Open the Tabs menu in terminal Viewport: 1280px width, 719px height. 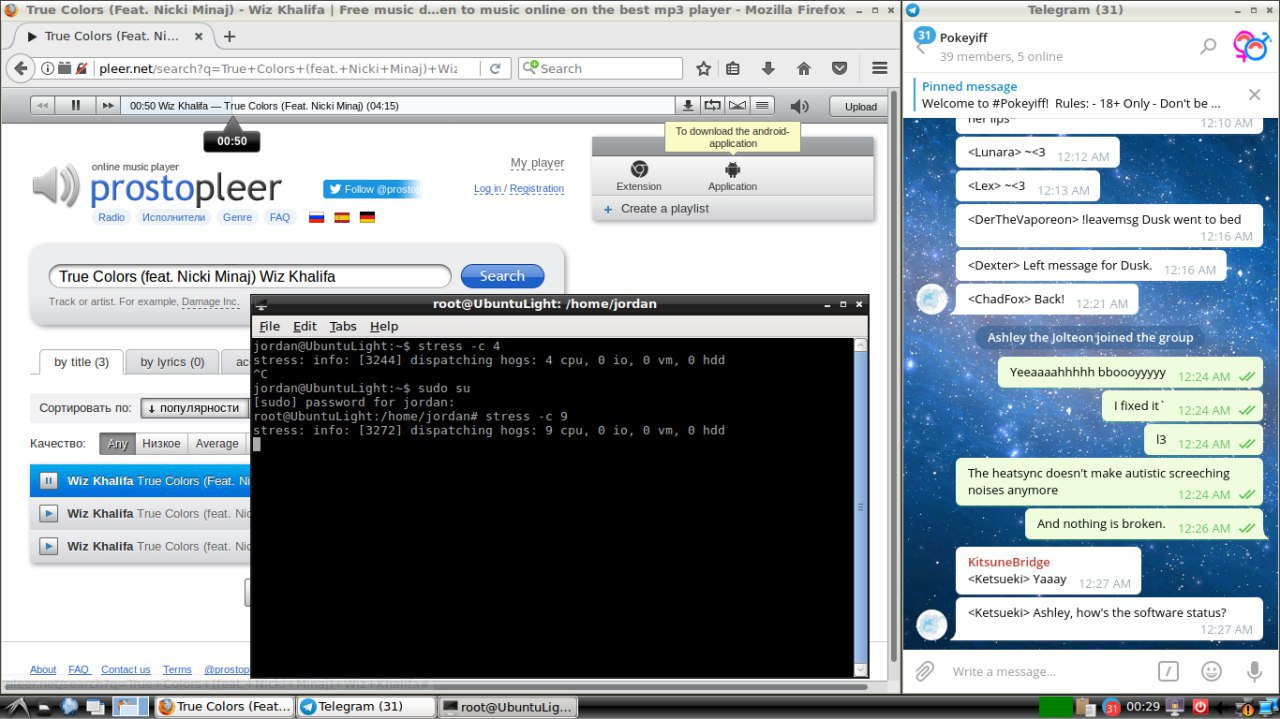coord(342,326)
